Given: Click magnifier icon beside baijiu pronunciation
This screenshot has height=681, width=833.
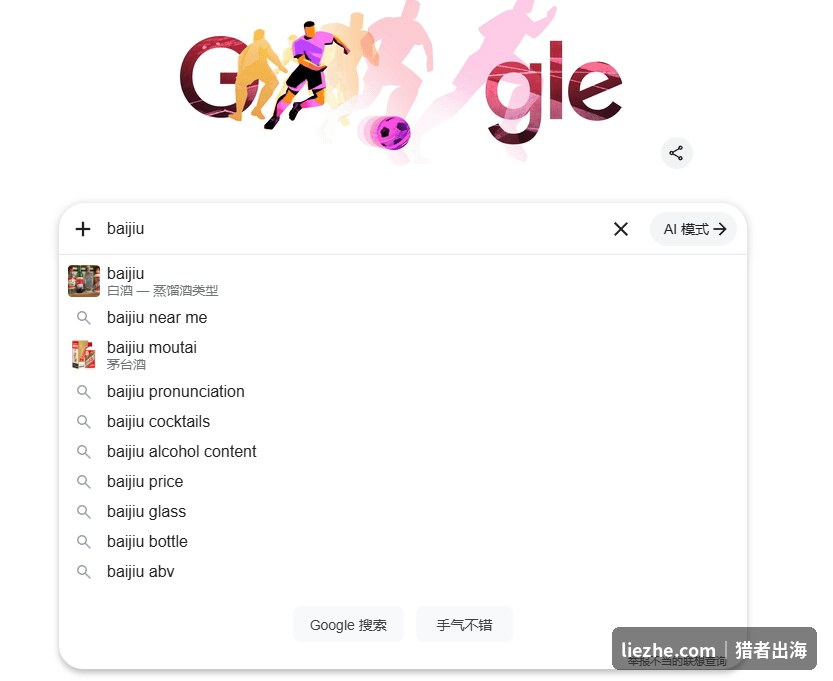Looking at the screenshot, I should coord(83,392).
